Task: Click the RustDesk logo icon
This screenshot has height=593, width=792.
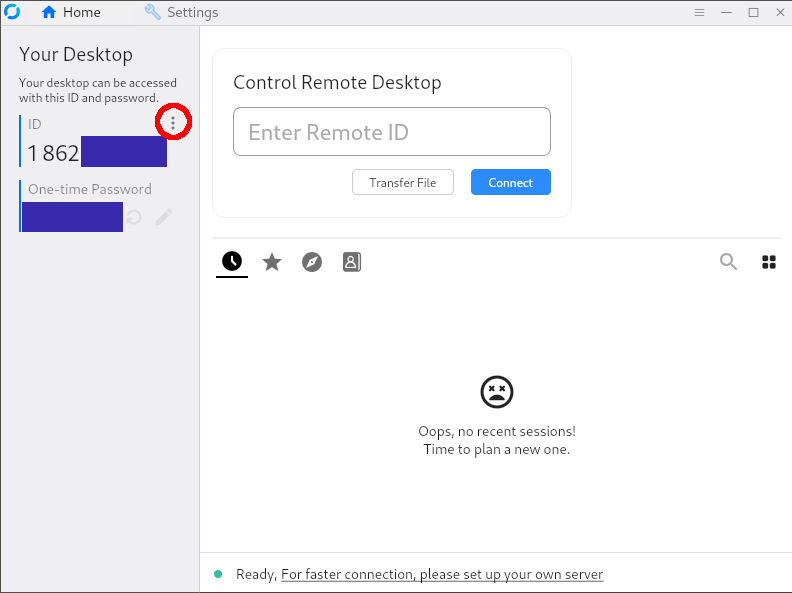Action: tap(12, 12)
